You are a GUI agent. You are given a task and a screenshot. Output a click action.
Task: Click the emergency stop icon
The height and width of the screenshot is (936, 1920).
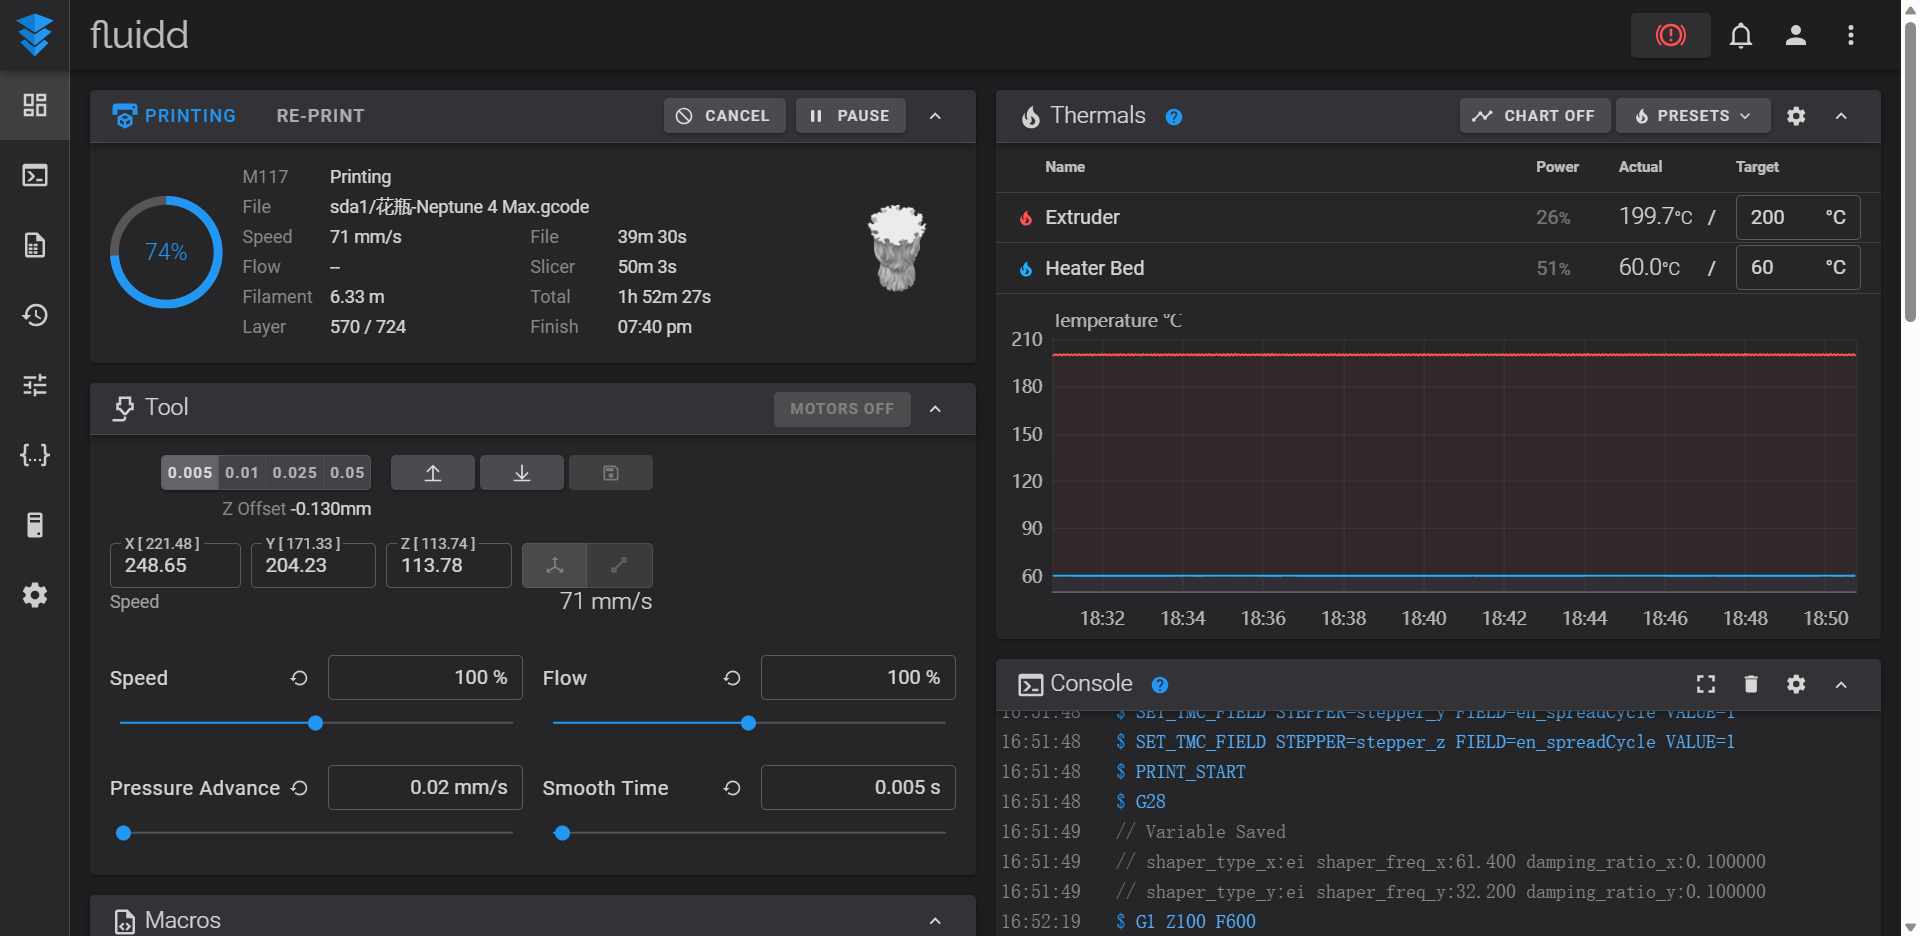point(1670,36)
